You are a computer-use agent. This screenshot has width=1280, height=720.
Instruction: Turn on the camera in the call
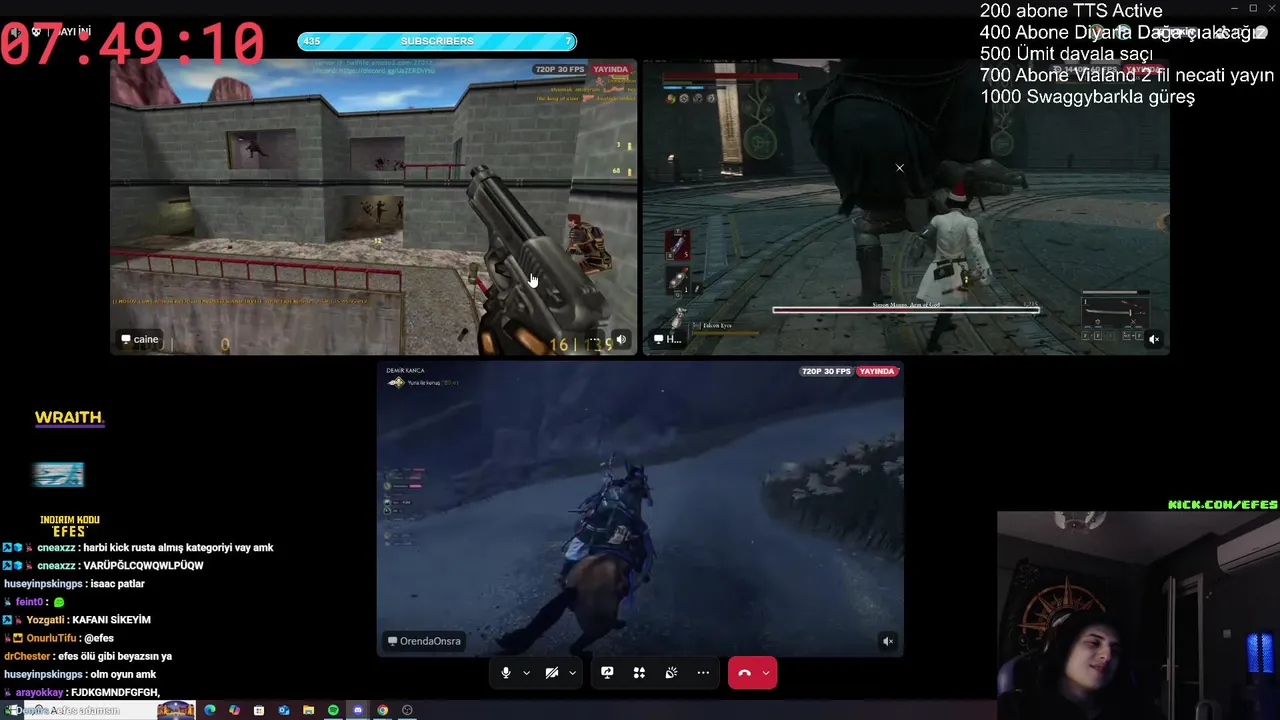point(551,673)
